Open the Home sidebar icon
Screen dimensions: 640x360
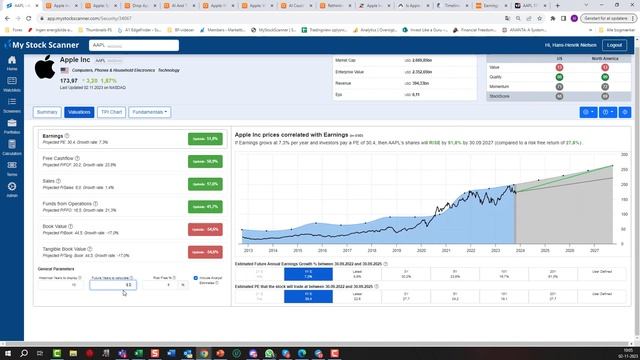[x=12, y=63]
